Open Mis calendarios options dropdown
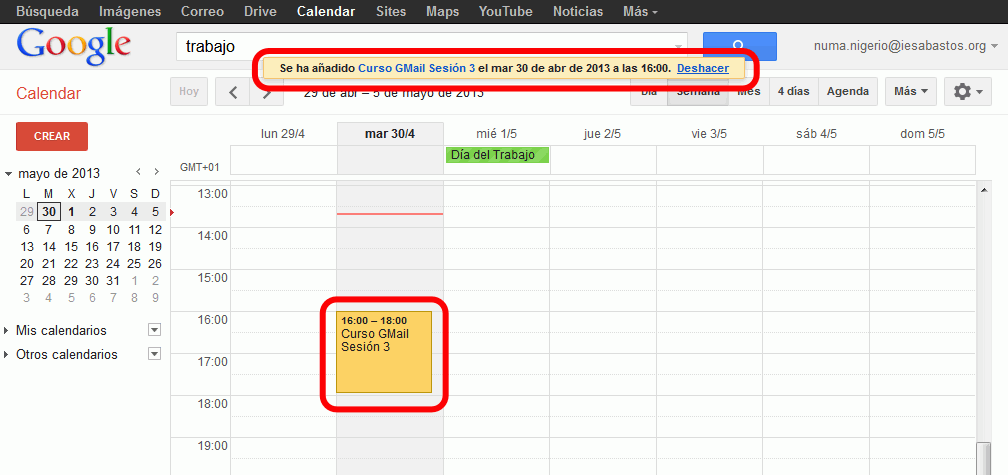 coord(154,330)
